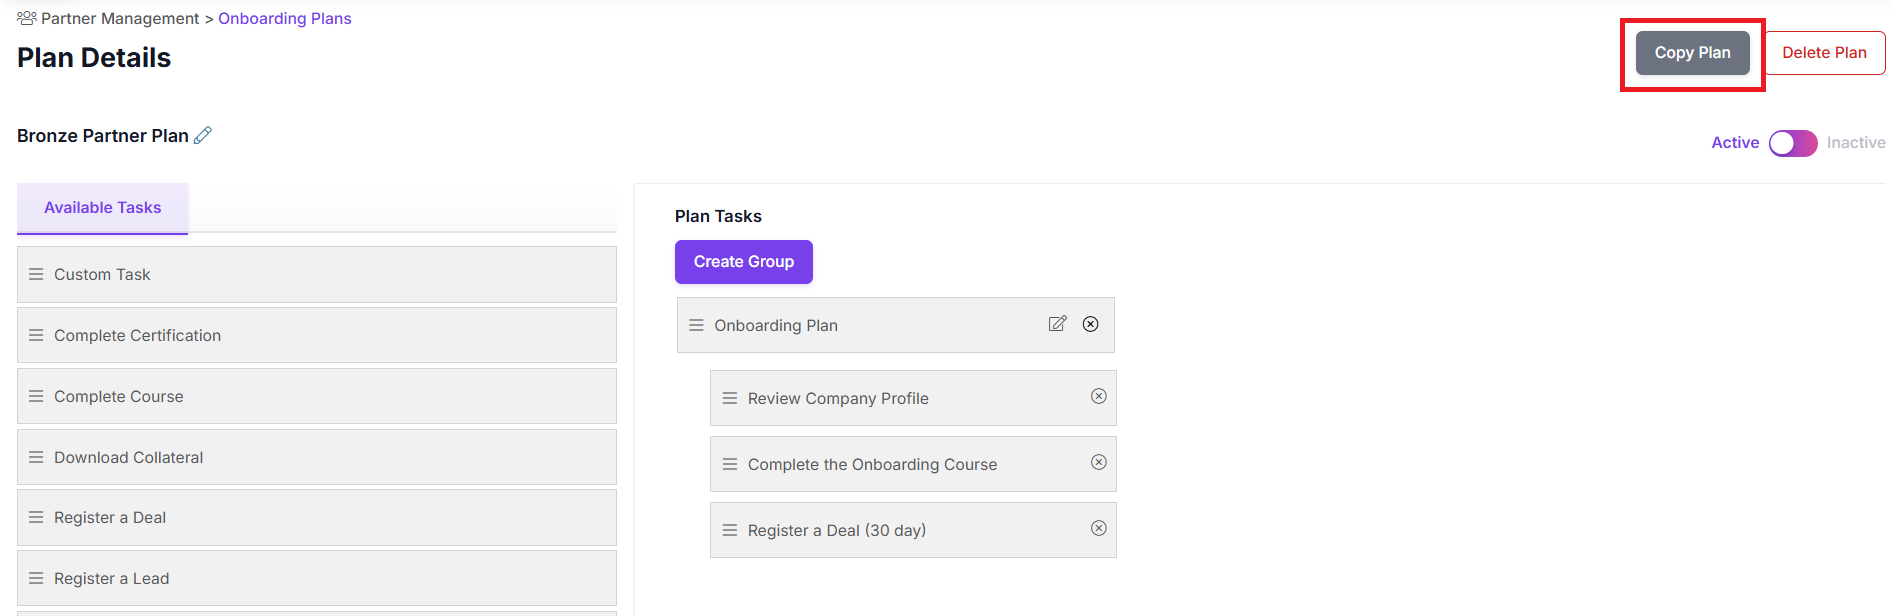
Task: Remove the Onboarding Plan group
Action: [1091, 324]
